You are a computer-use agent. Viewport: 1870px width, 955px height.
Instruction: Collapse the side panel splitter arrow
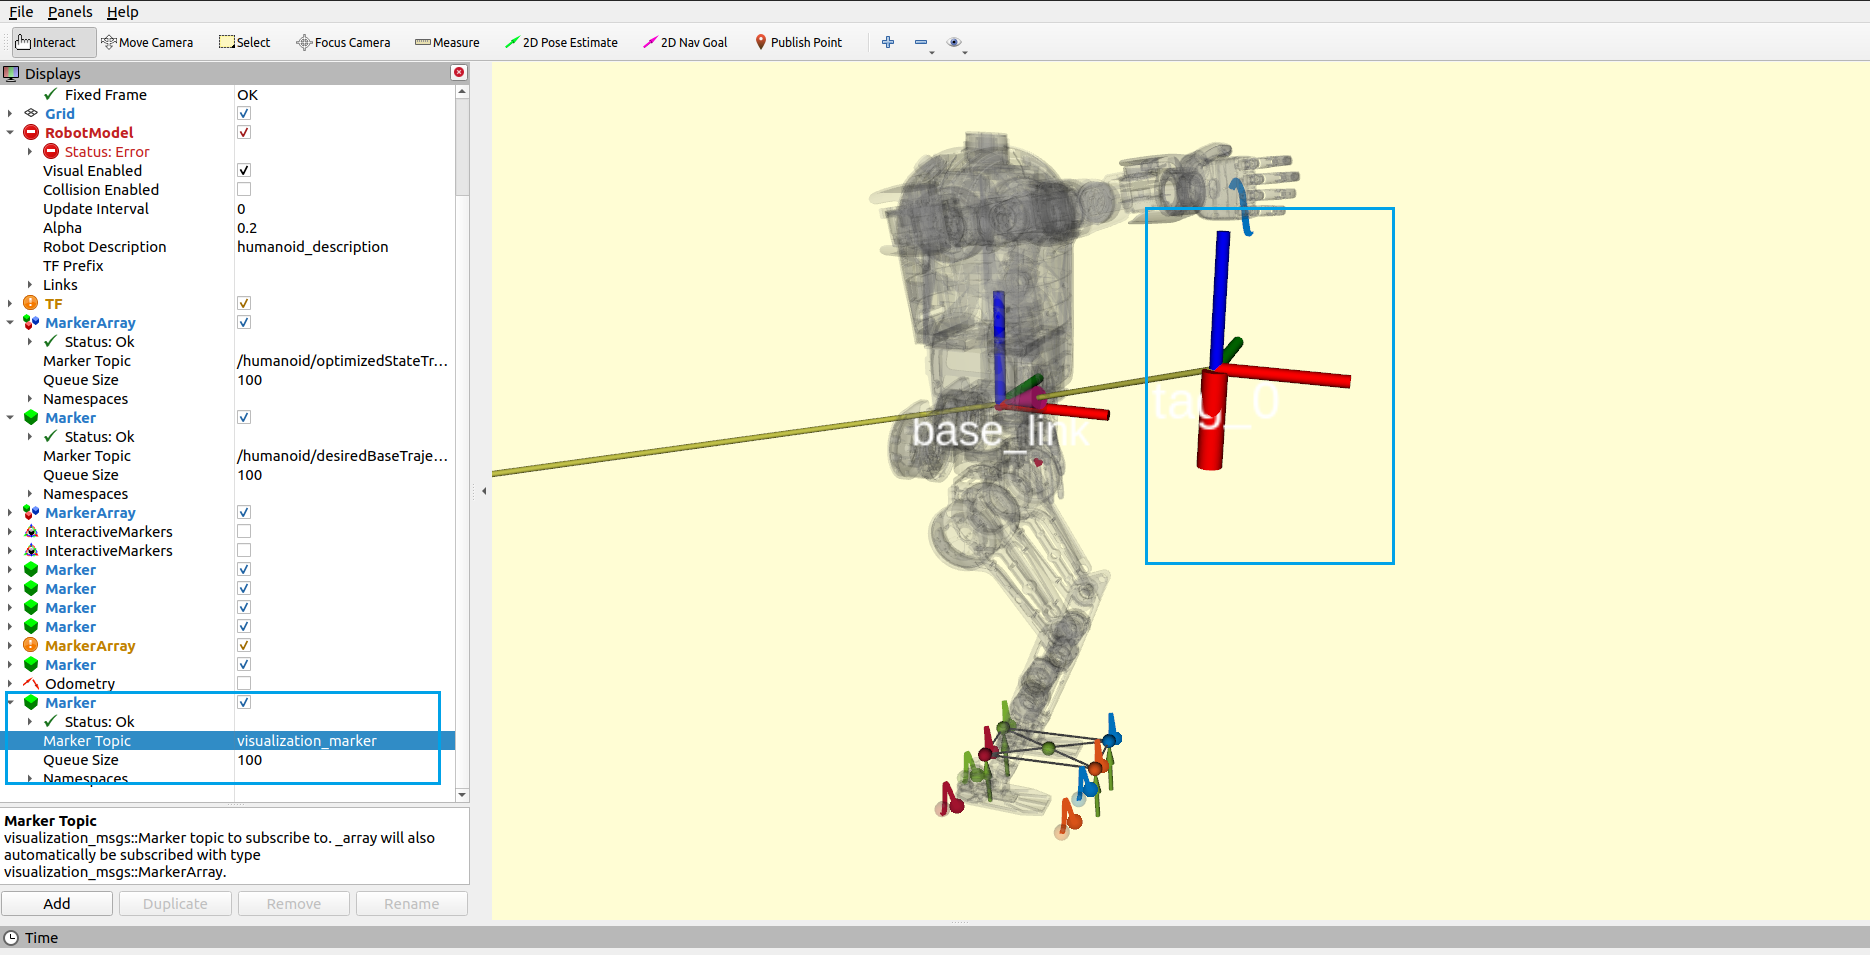[484, 491]
